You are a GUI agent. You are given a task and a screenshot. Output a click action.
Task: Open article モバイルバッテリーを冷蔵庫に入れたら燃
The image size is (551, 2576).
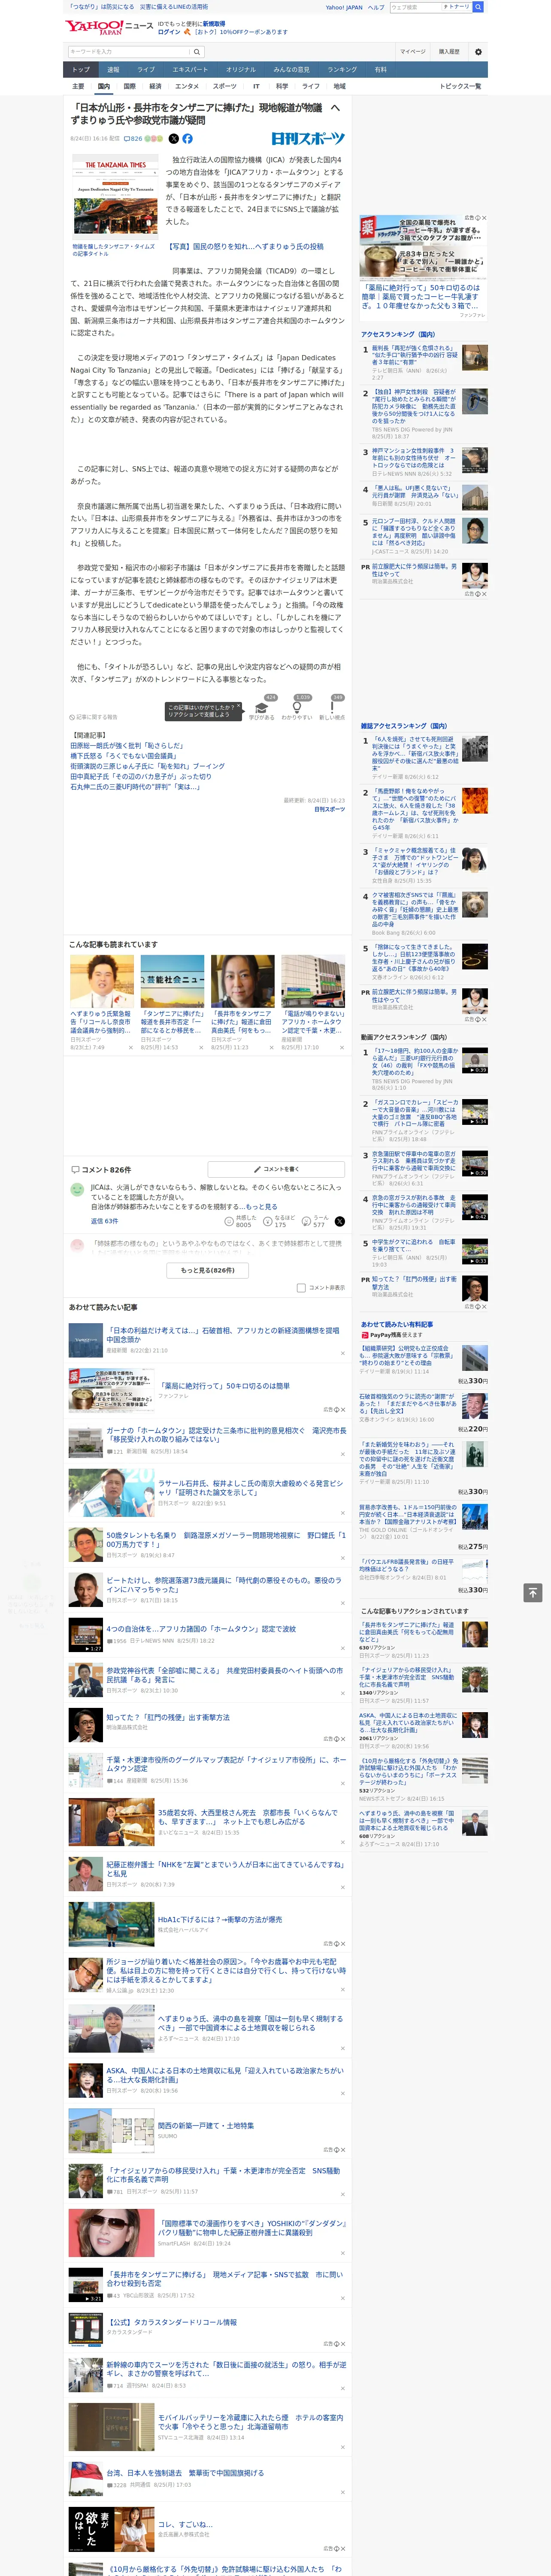pos(250,2422)
